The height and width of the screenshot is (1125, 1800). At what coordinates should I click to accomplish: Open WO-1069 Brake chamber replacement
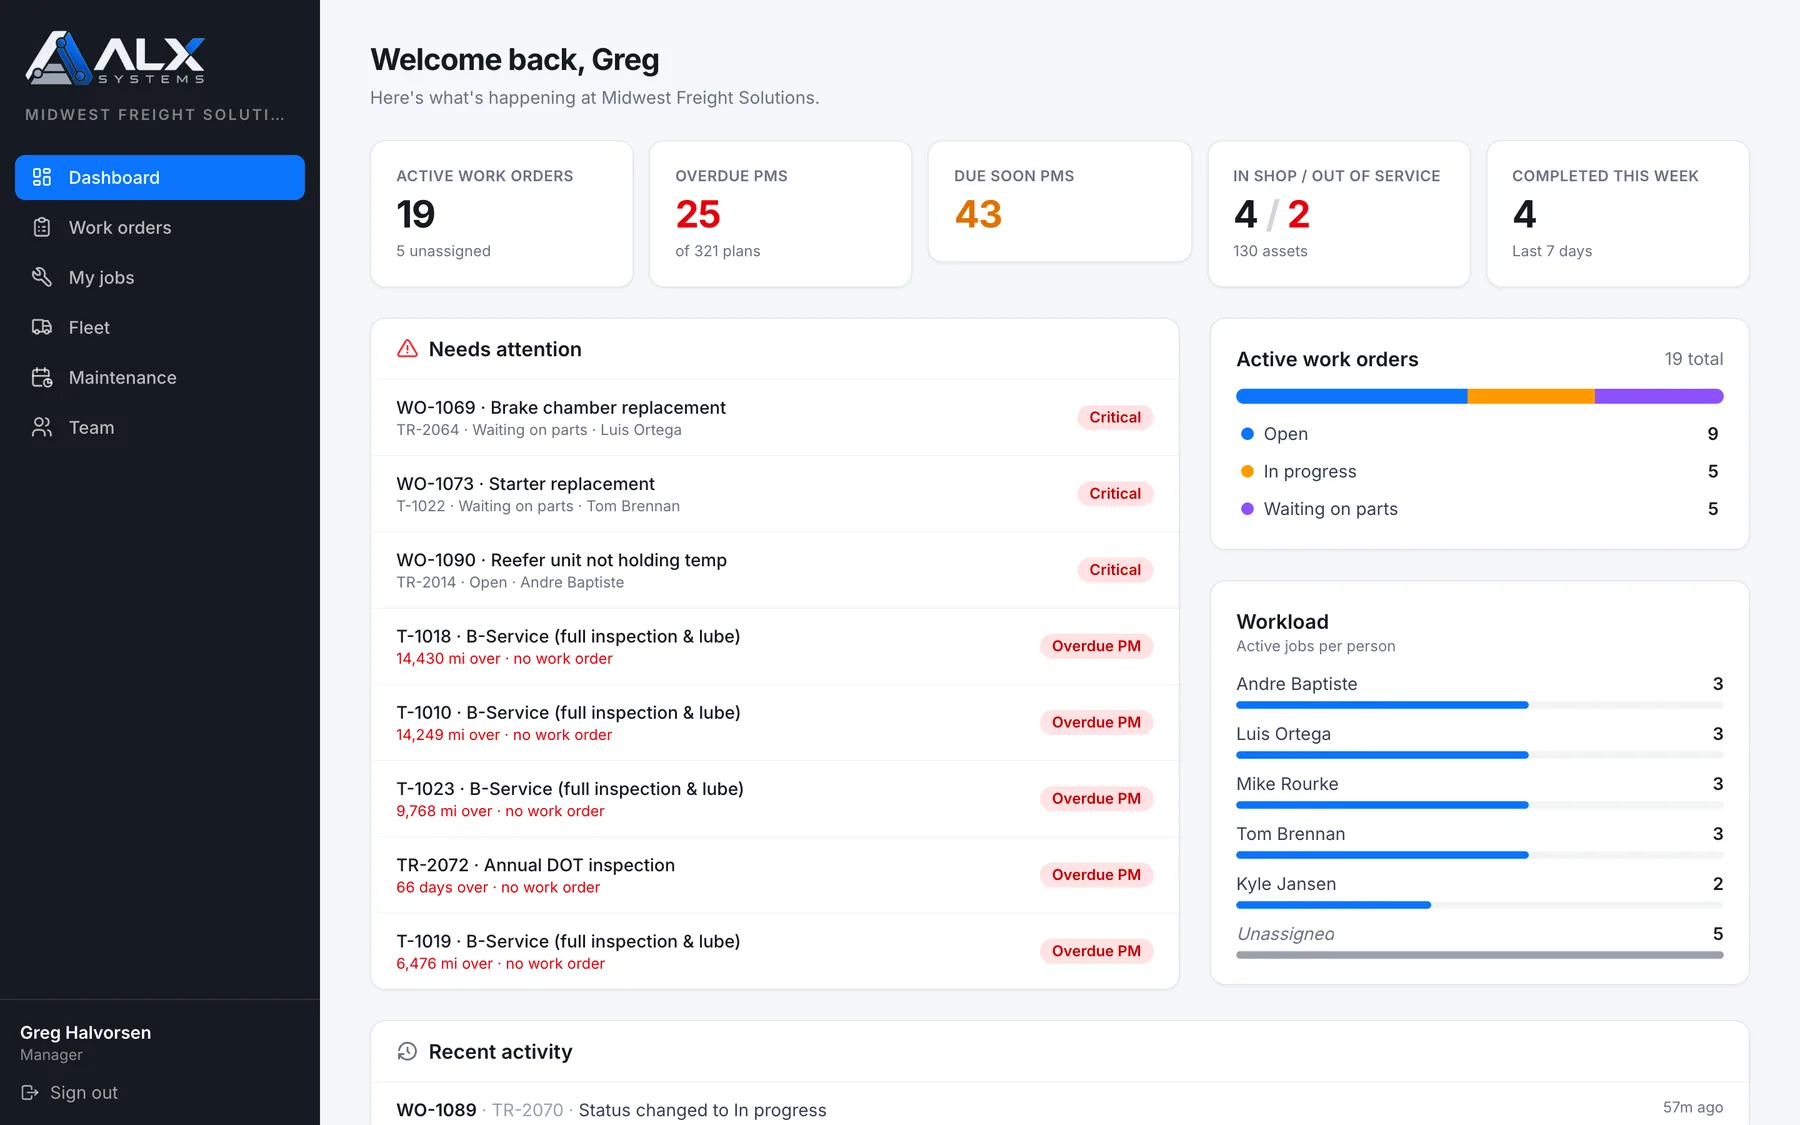775,418
